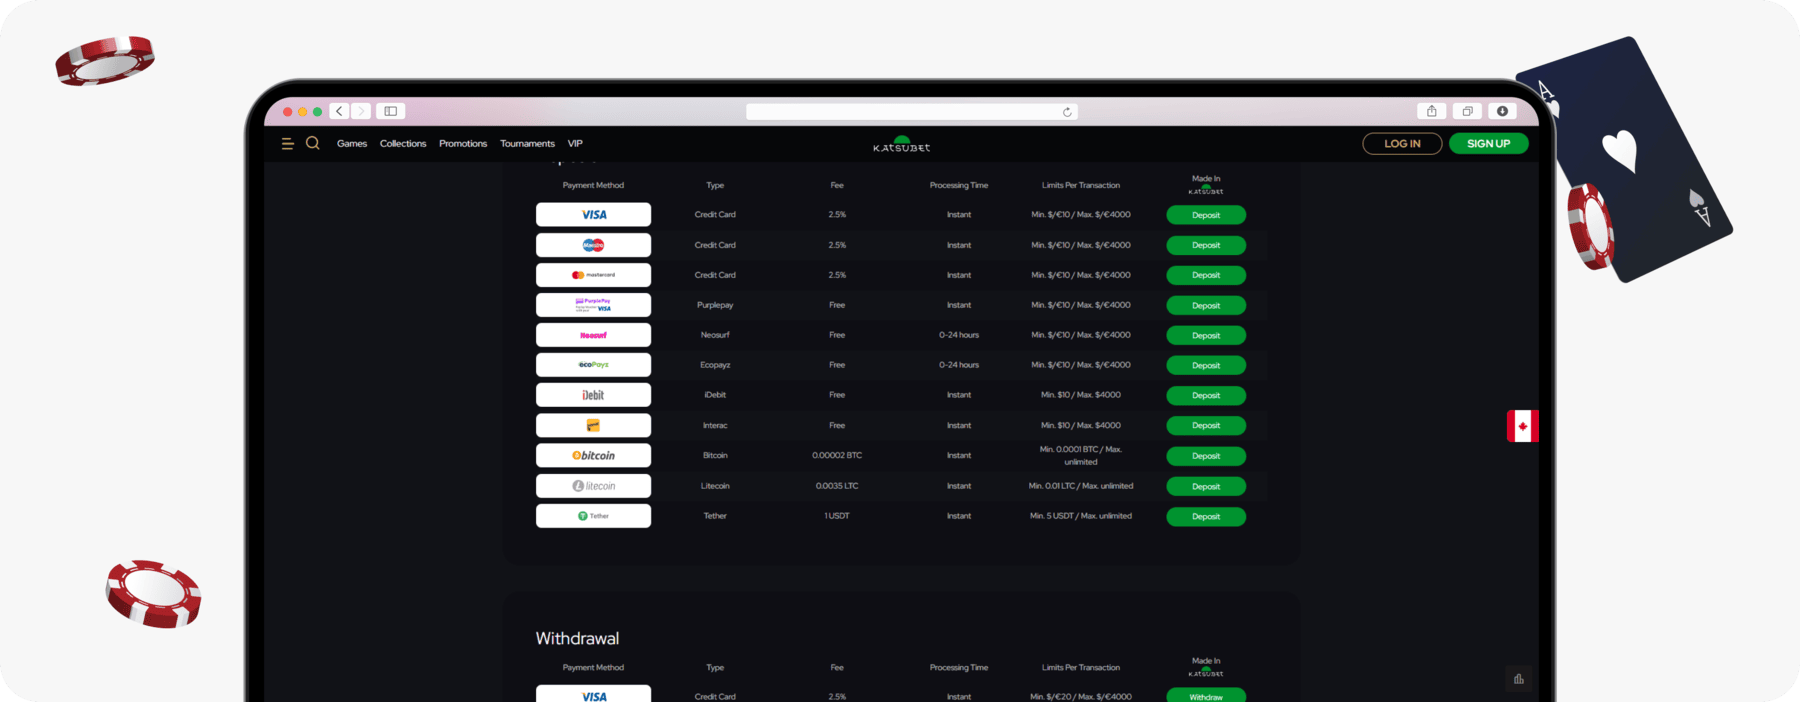Click Deposit in the Bitcoin row
The height and width of the screenshot is (702, 1800).
[1206, 456]
